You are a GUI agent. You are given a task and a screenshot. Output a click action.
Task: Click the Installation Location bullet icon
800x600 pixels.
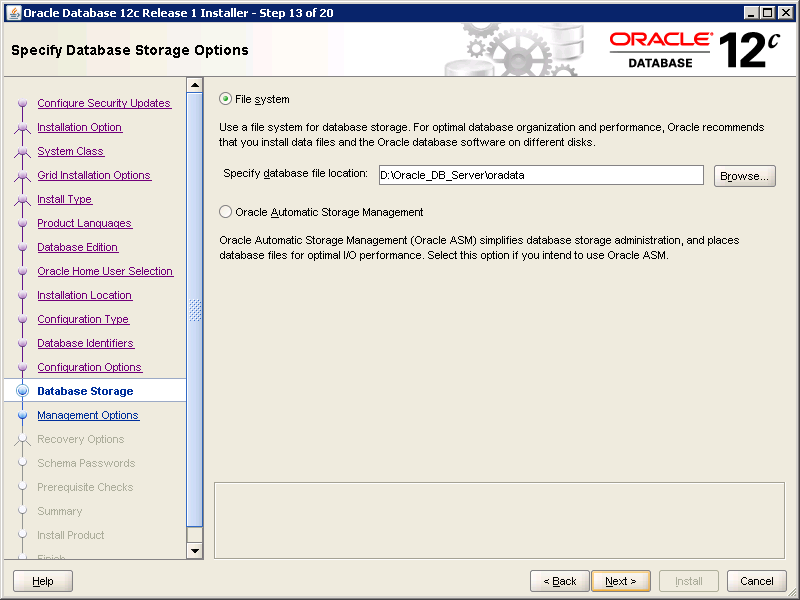pyautogui.click(x=22, y=295)
